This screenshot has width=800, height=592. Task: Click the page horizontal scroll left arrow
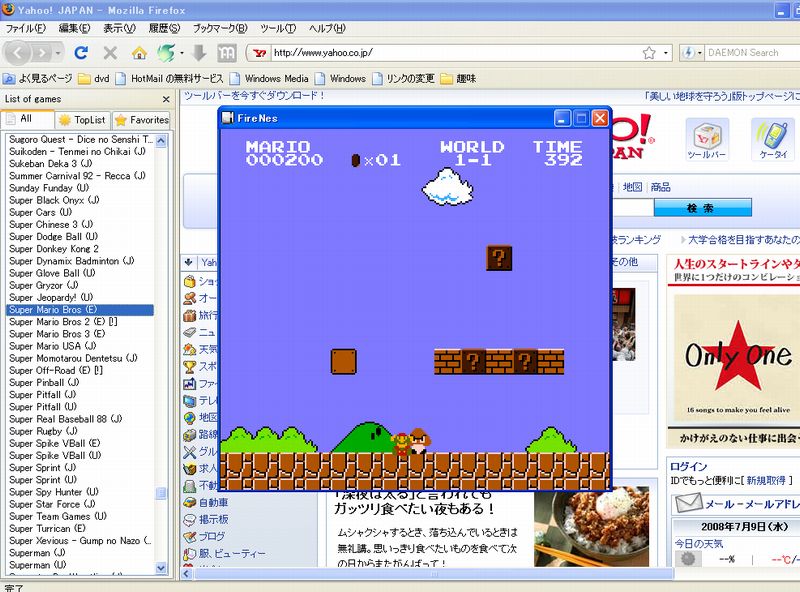pyautogui.click(x=187, y=574)
